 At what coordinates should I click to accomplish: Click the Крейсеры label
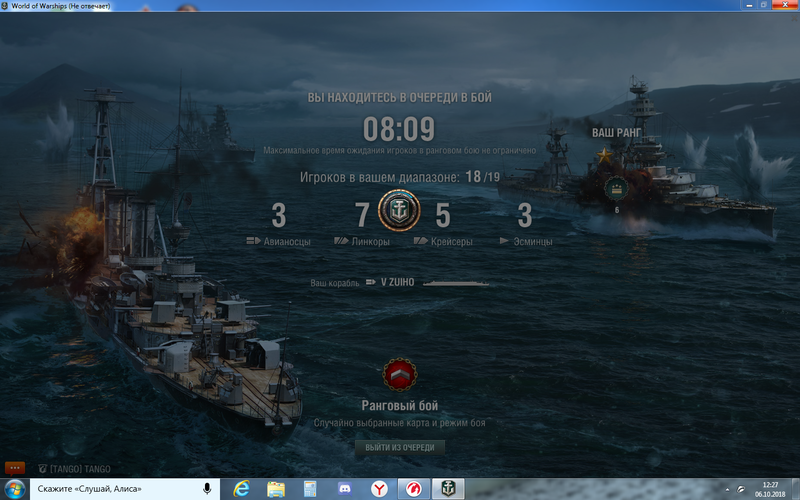[452, 241]
